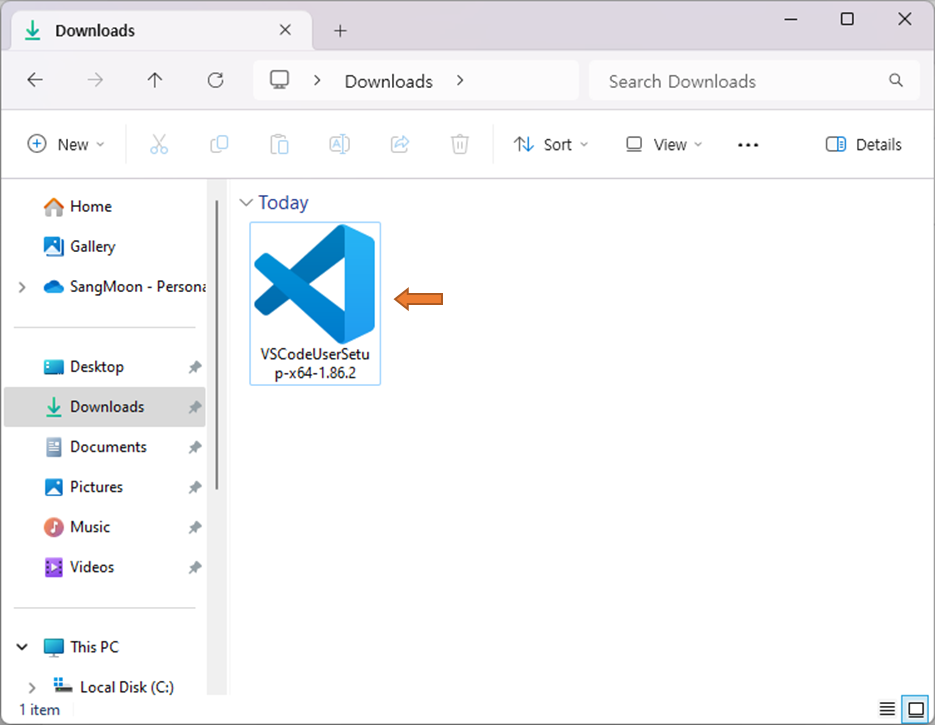The height and width of the screenshot is (725, 935).
Task: Toggle the Details pane
Action: point(863,144)
